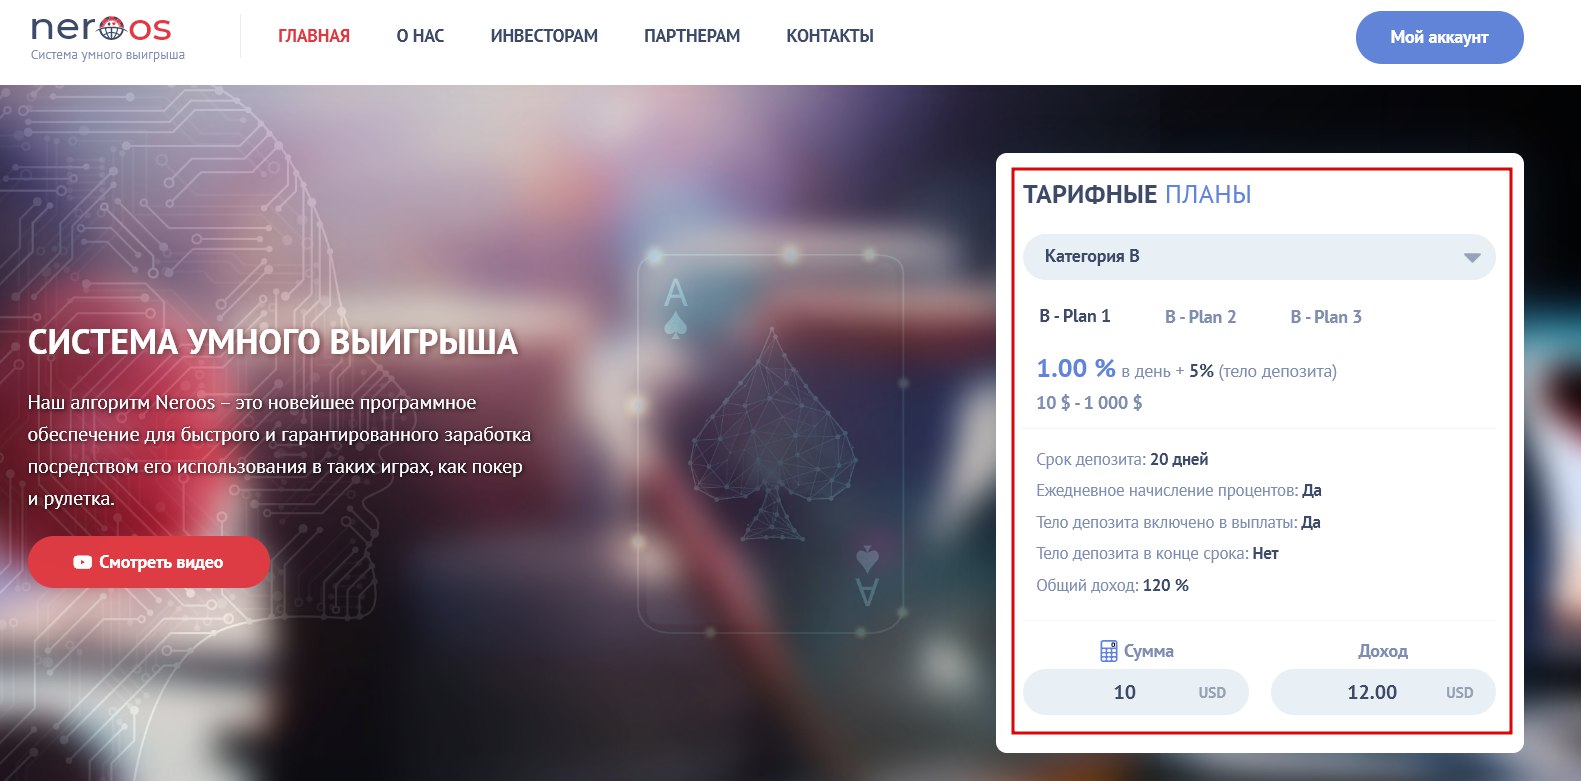The image size is (1581, 781).
Task: Open the КОНТАКТЫ page
Action: coord(830,36)
